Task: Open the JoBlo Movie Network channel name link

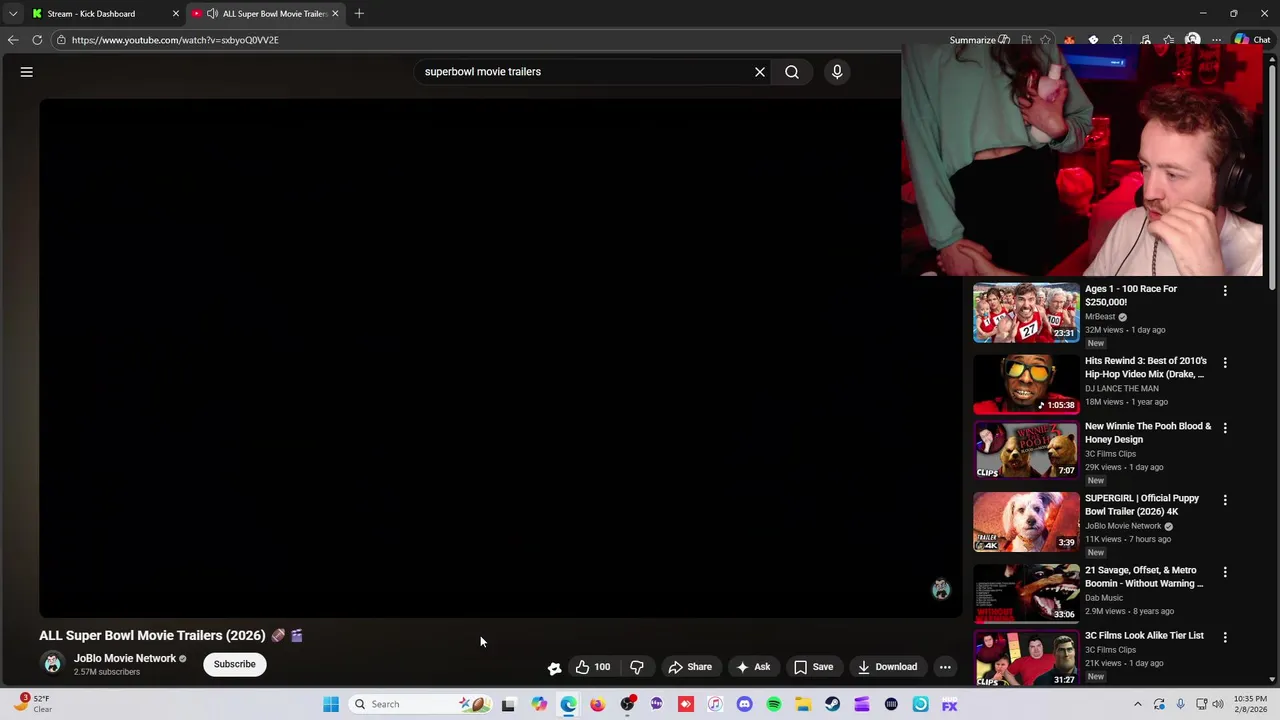Action: point(124,658)
